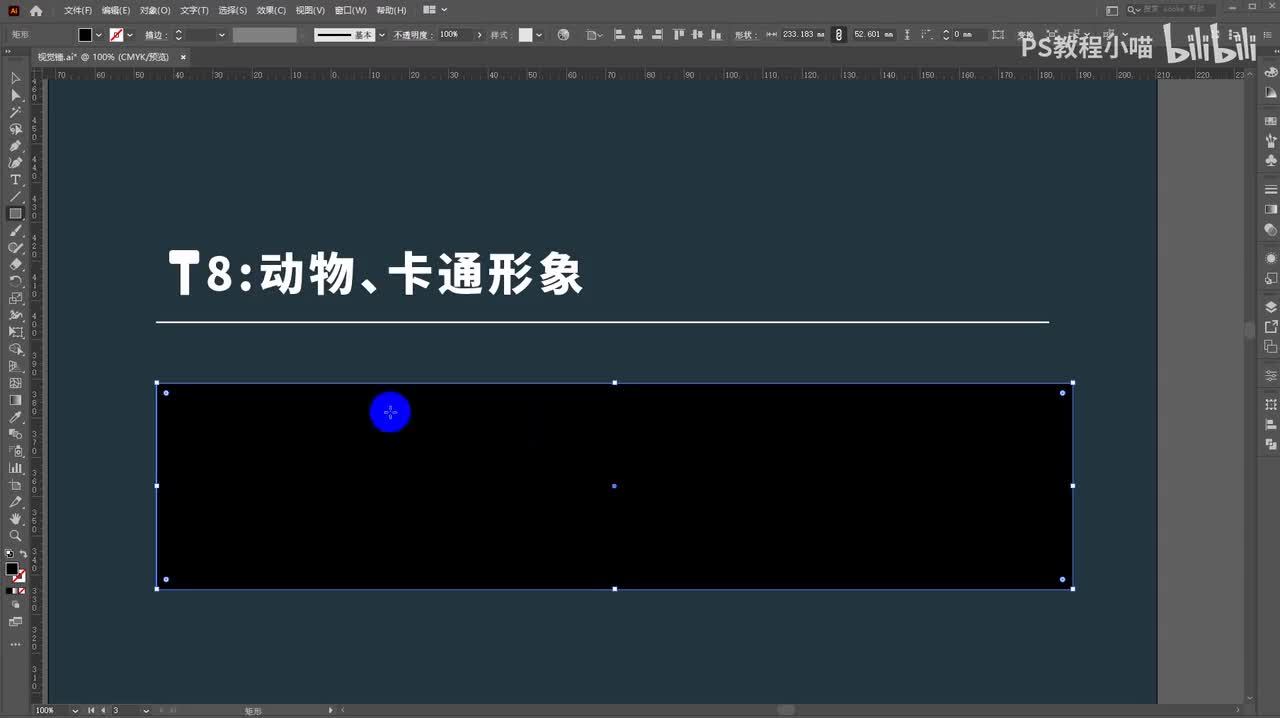Open the 窗口(W) menu
The height and width of the screenshot is (718, 1280).
[x=350, y=10]
